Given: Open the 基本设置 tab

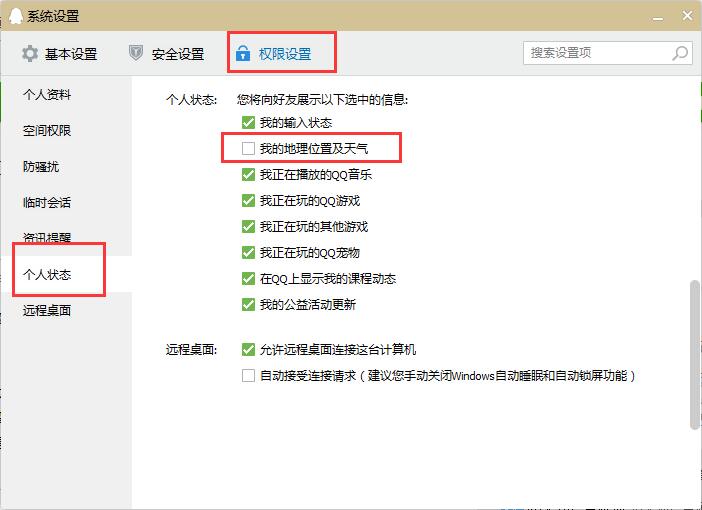Looking at the screenshot, I should (60, 54).
